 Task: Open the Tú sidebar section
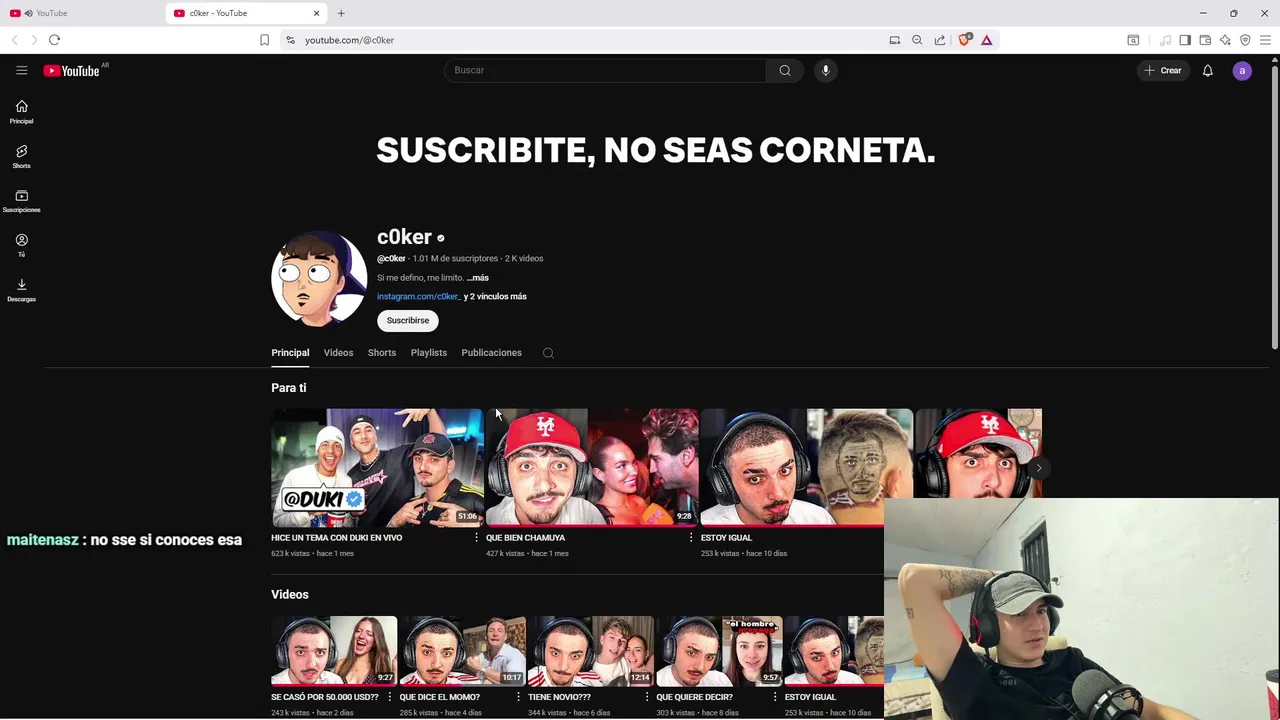click(21, 246)
